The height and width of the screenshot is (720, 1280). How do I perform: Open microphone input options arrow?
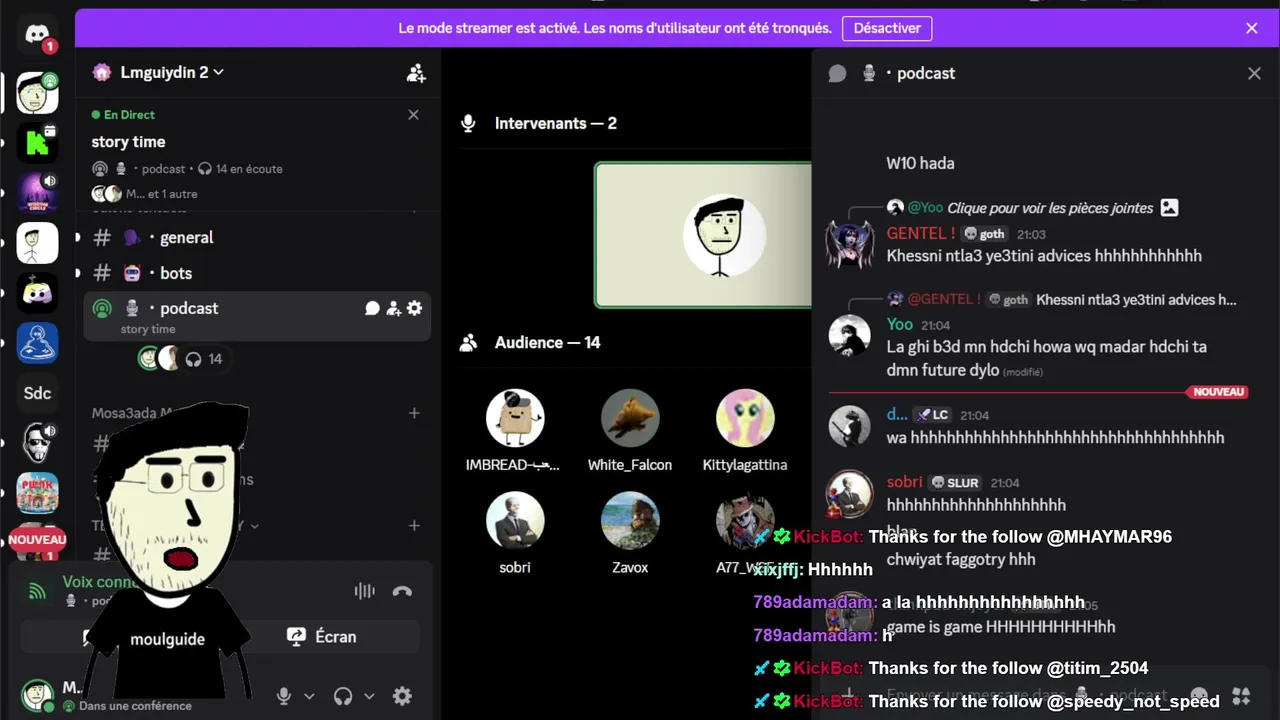tap(309, 696)
